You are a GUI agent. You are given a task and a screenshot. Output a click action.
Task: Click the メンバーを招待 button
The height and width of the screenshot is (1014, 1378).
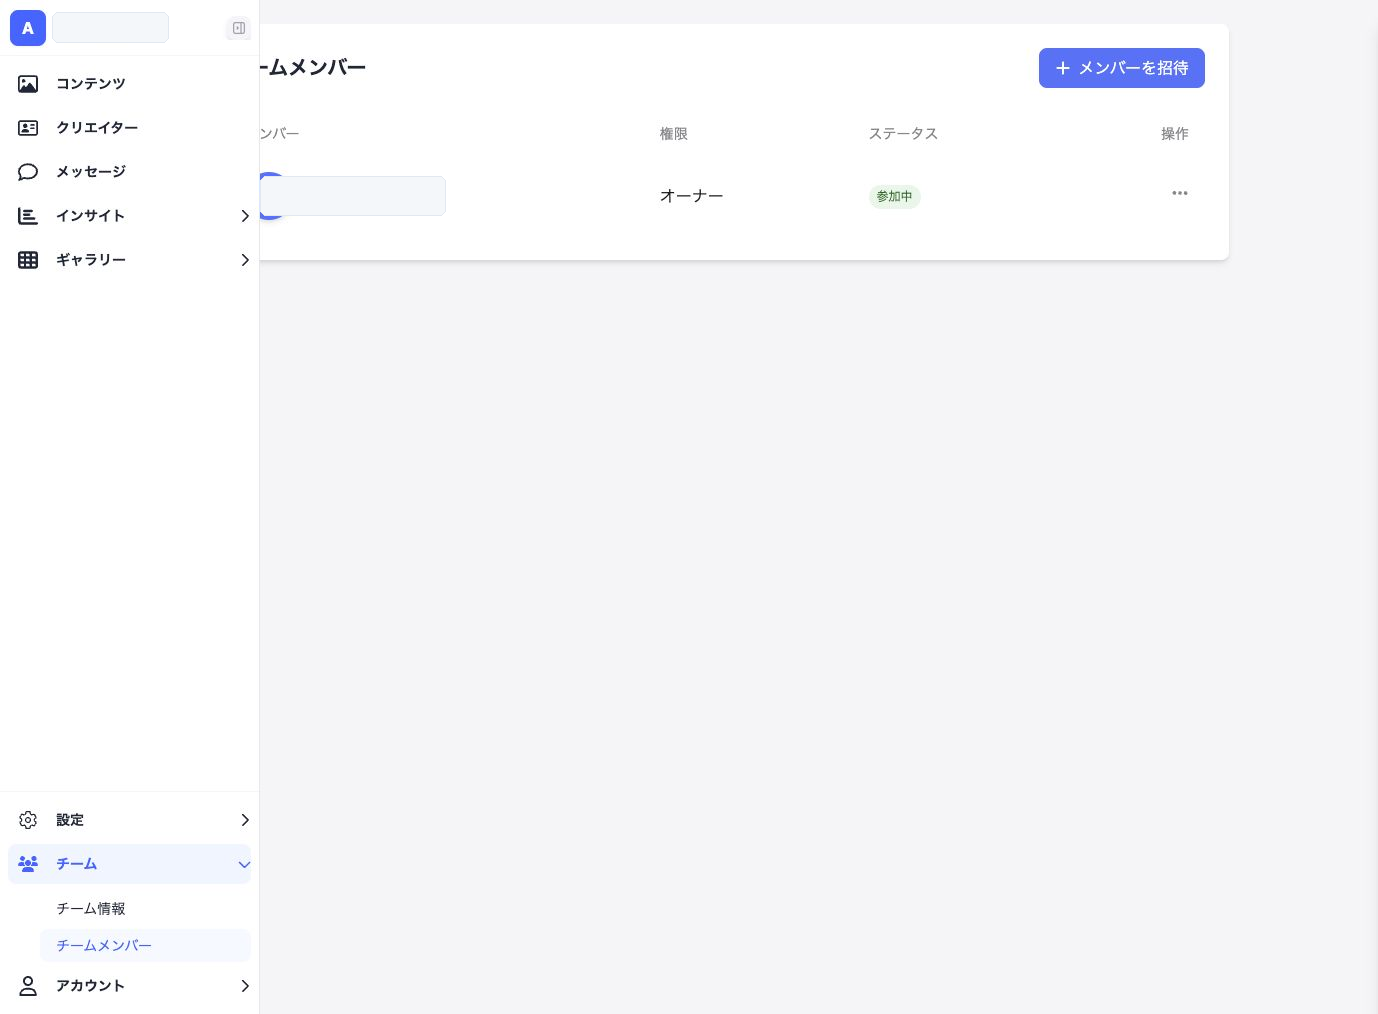click(1122, 68)
